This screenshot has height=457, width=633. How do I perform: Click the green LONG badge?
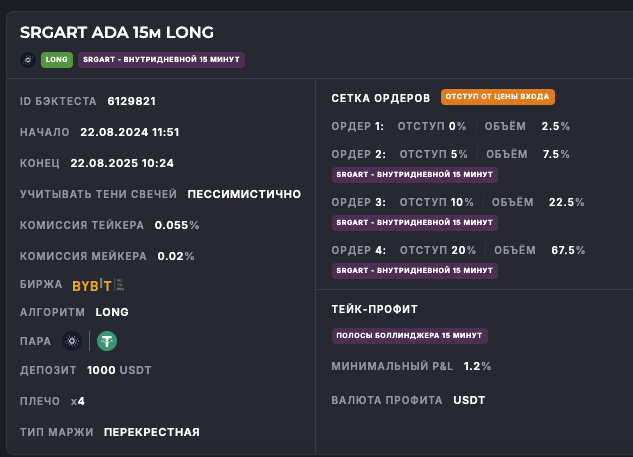click(x=56, y=60)
